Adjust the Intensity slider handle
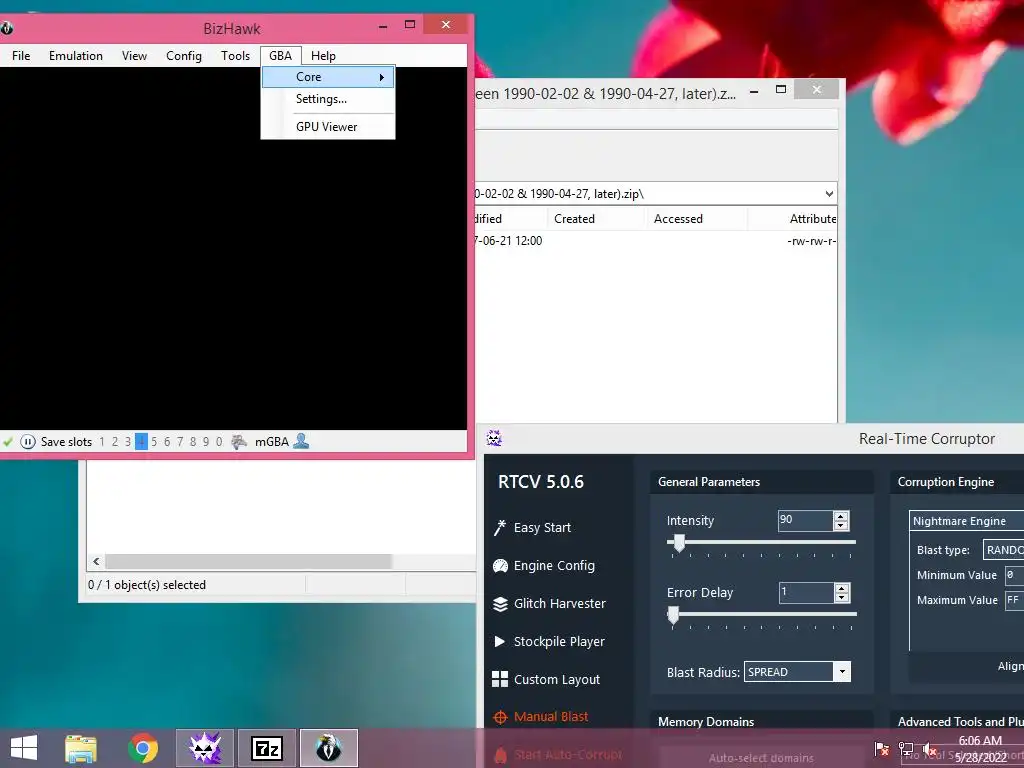Image resolution: width=1024 pixels, height=768 pixels. [x=679, y=543]
